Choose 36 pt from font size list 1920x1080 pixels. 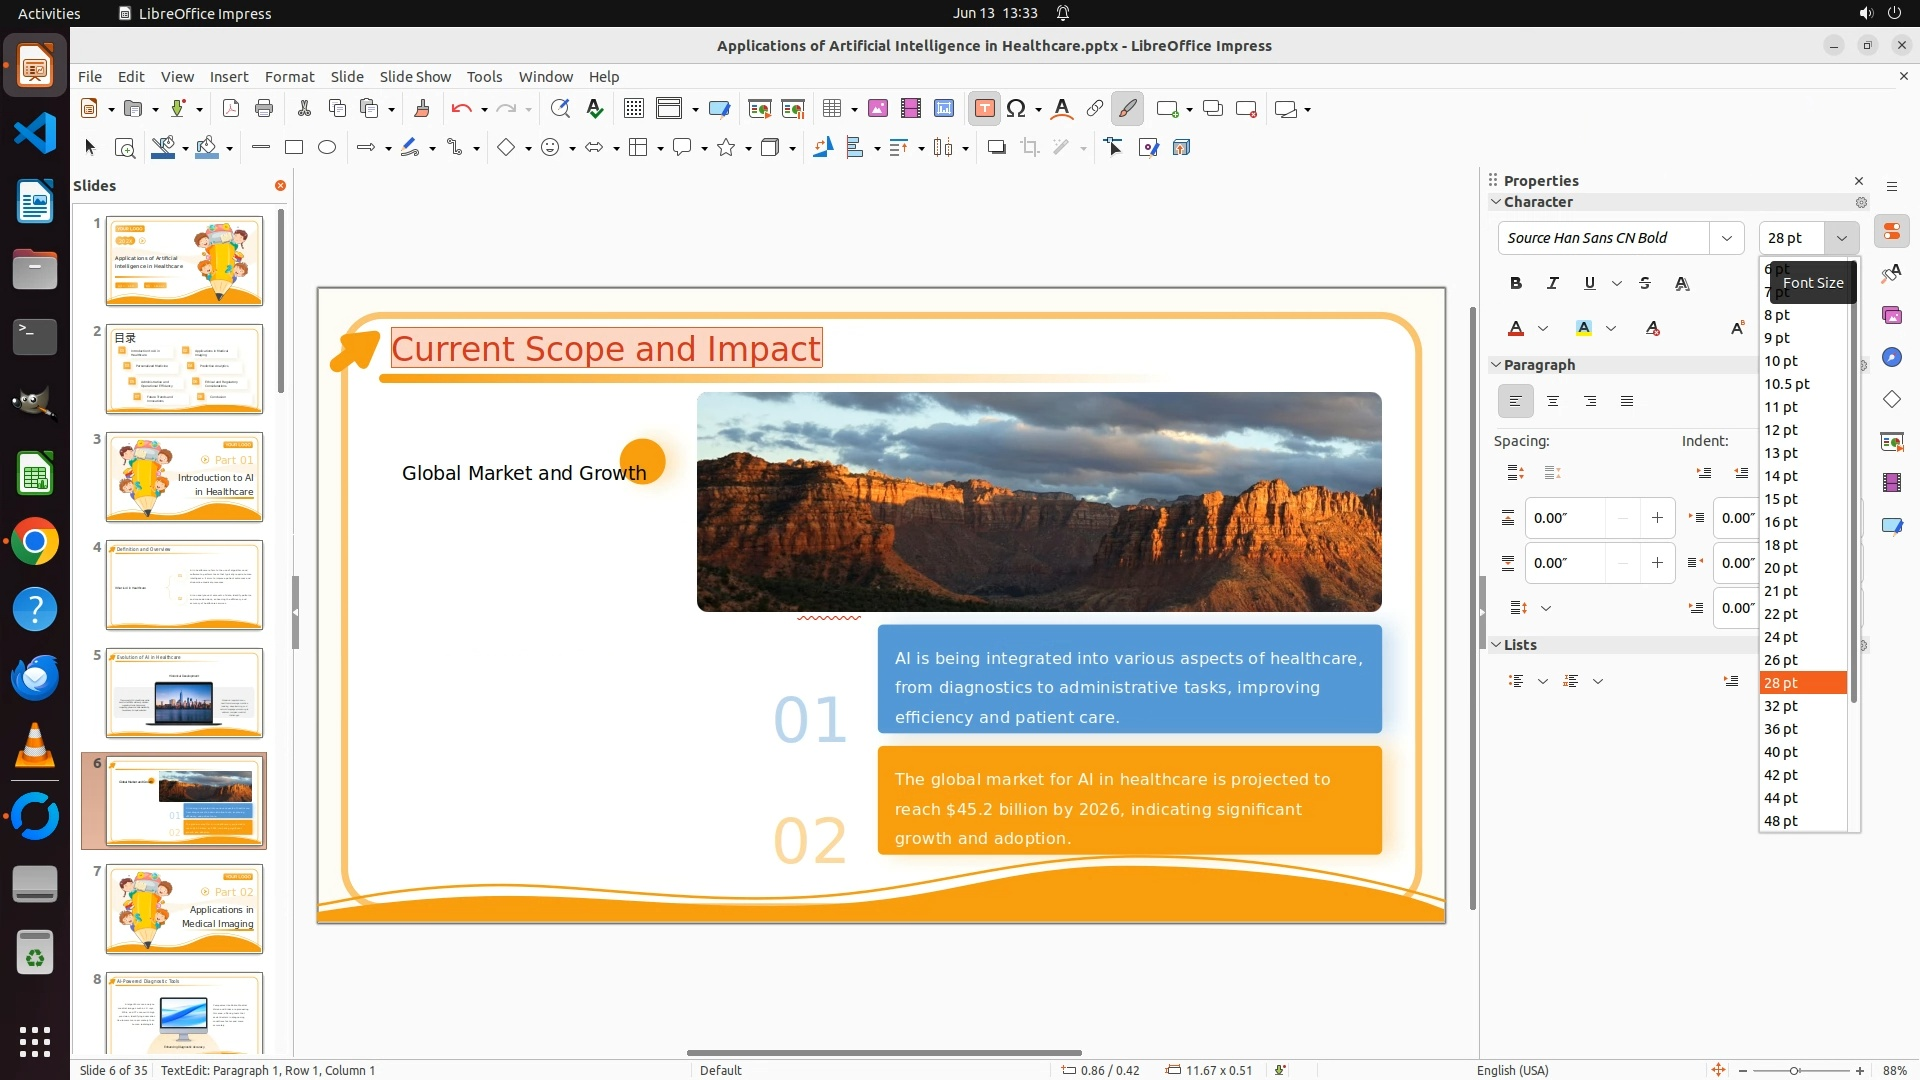pos(1781,729)
